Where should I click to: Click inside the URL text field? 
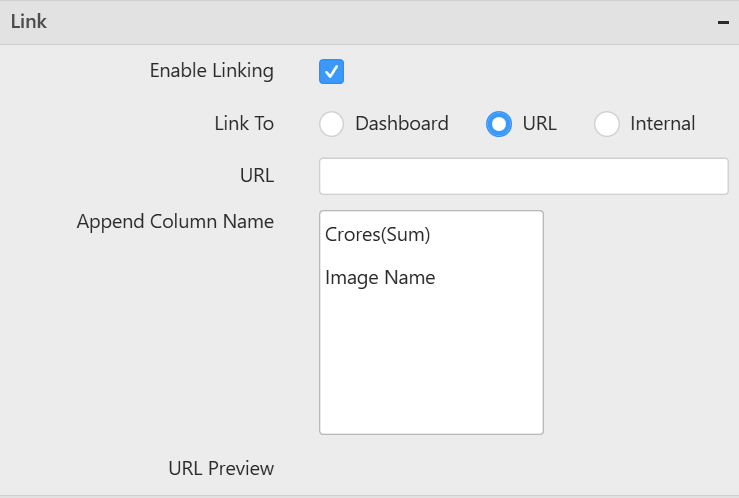pos(523,176)
